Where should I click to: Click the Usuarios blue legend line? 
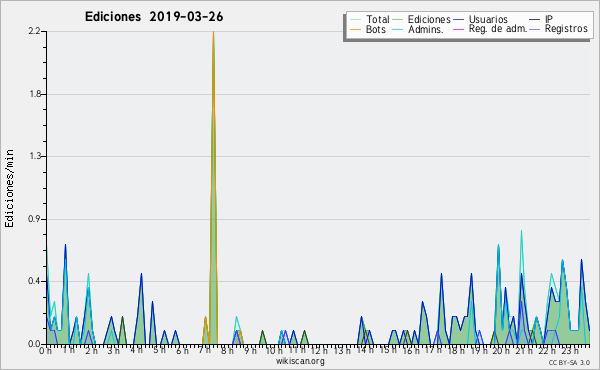(x=458, y=20)
